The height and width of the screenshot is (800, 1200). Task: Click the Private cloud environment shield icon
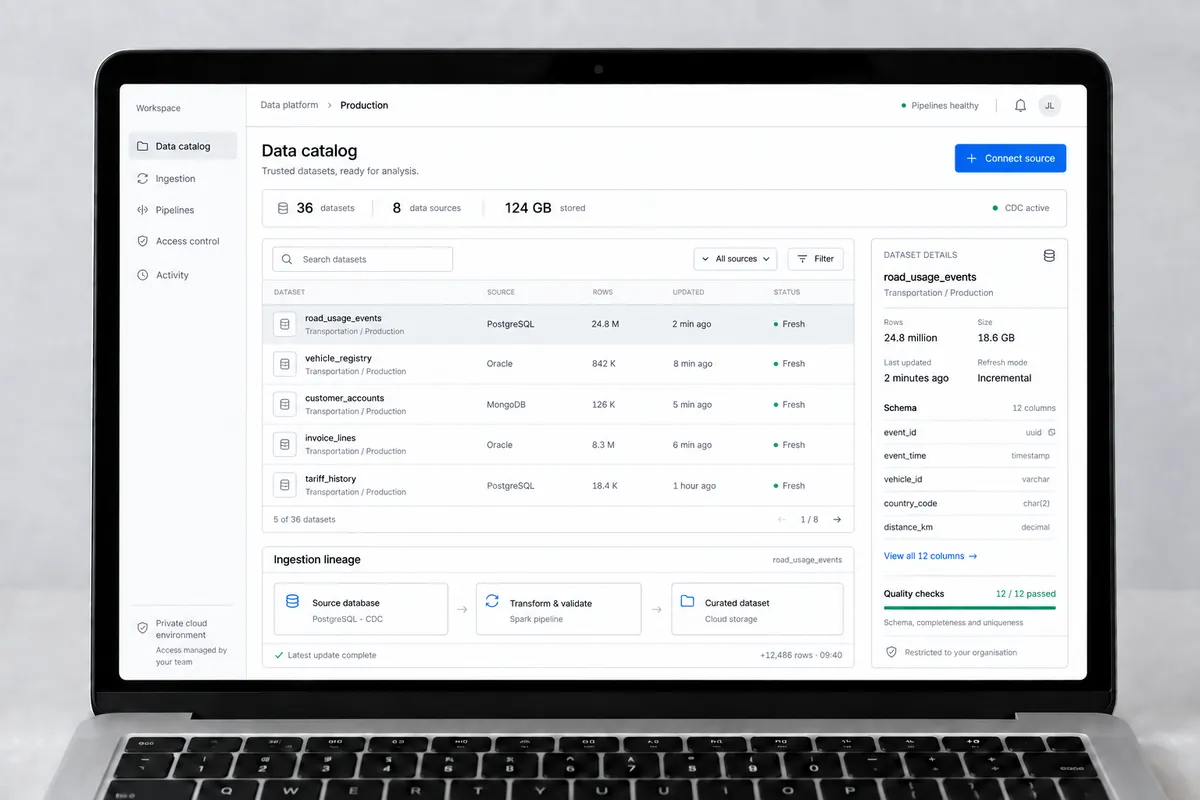point(143,628)
